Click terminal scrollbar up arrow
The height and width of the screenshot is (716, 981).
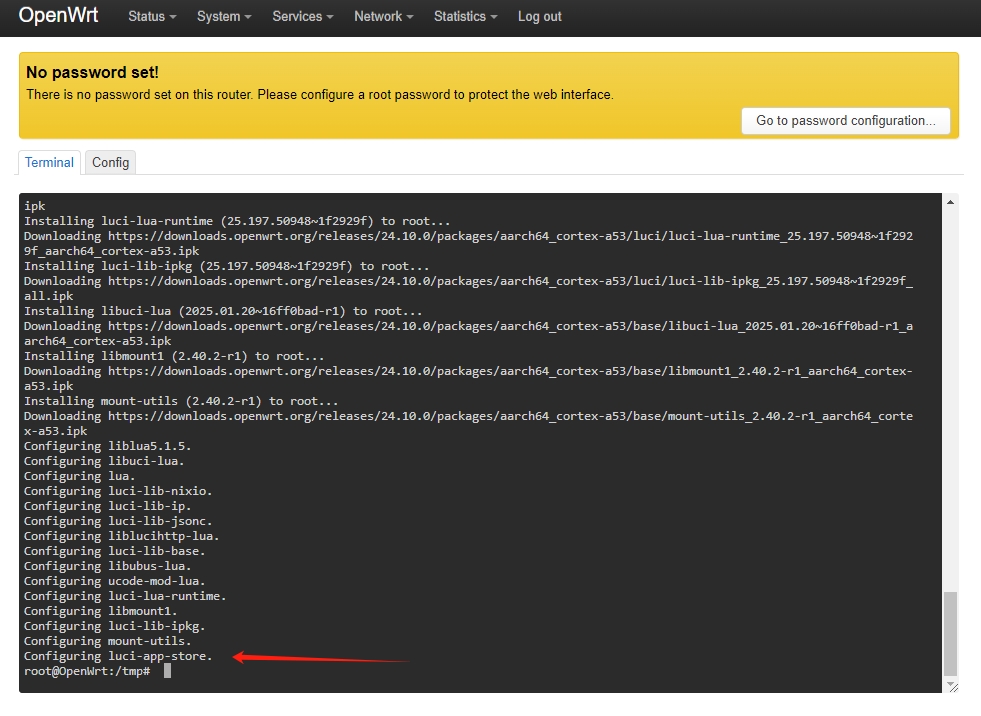950,202
